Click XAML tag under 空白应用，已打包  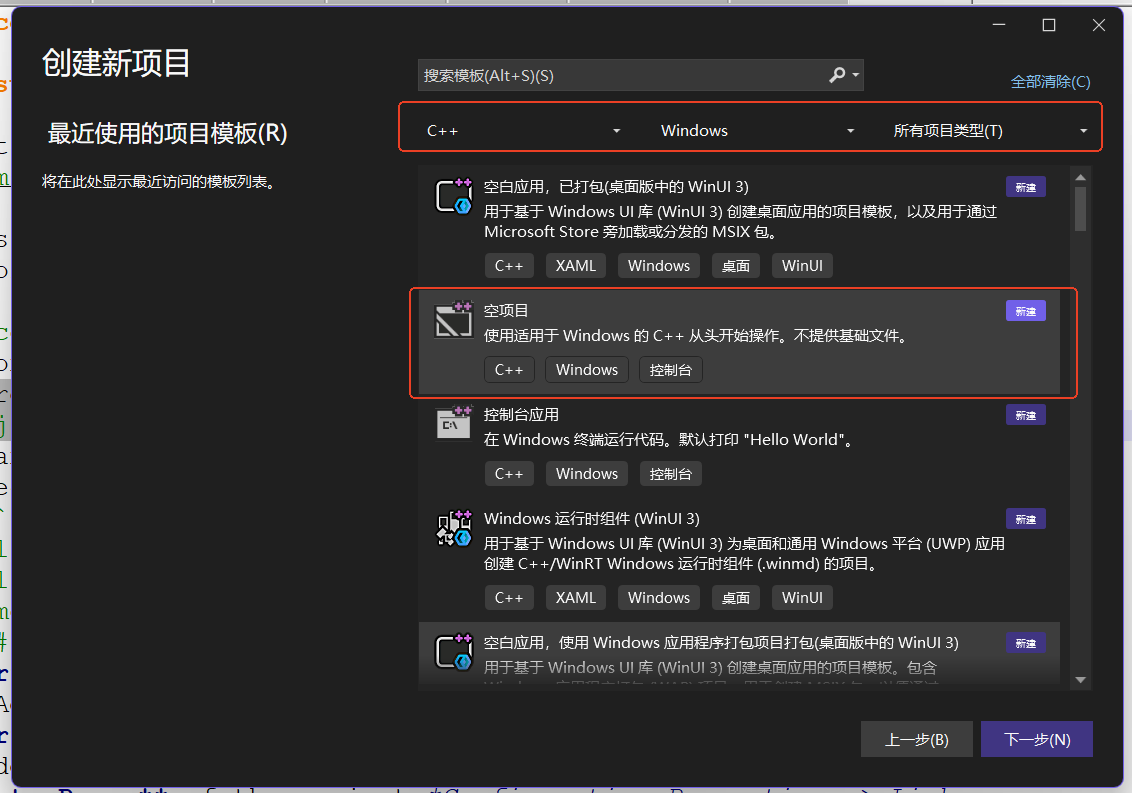(576, 266)
